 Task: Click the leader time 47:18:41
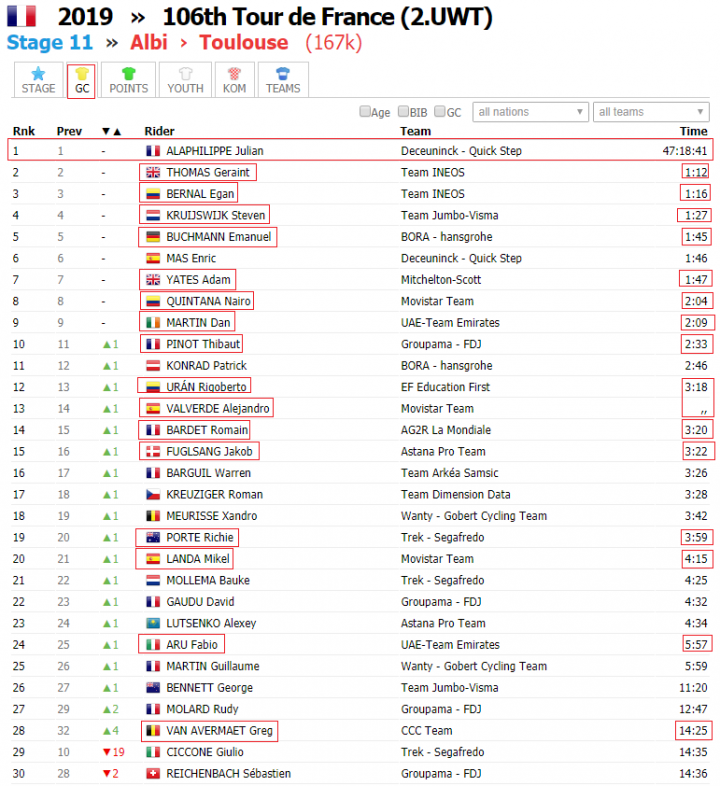(x=685, y=151)
